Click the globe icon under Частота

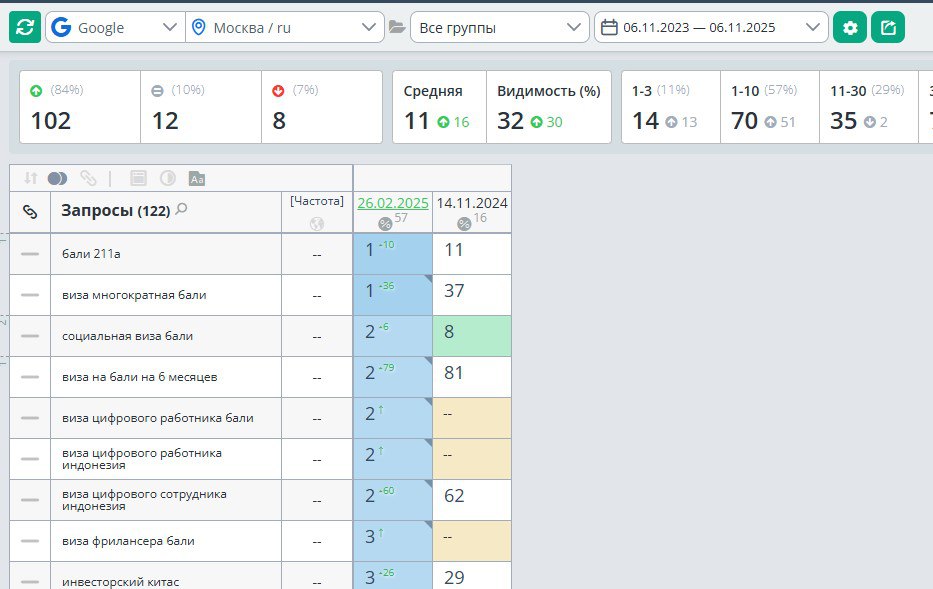tap(317, 224)
